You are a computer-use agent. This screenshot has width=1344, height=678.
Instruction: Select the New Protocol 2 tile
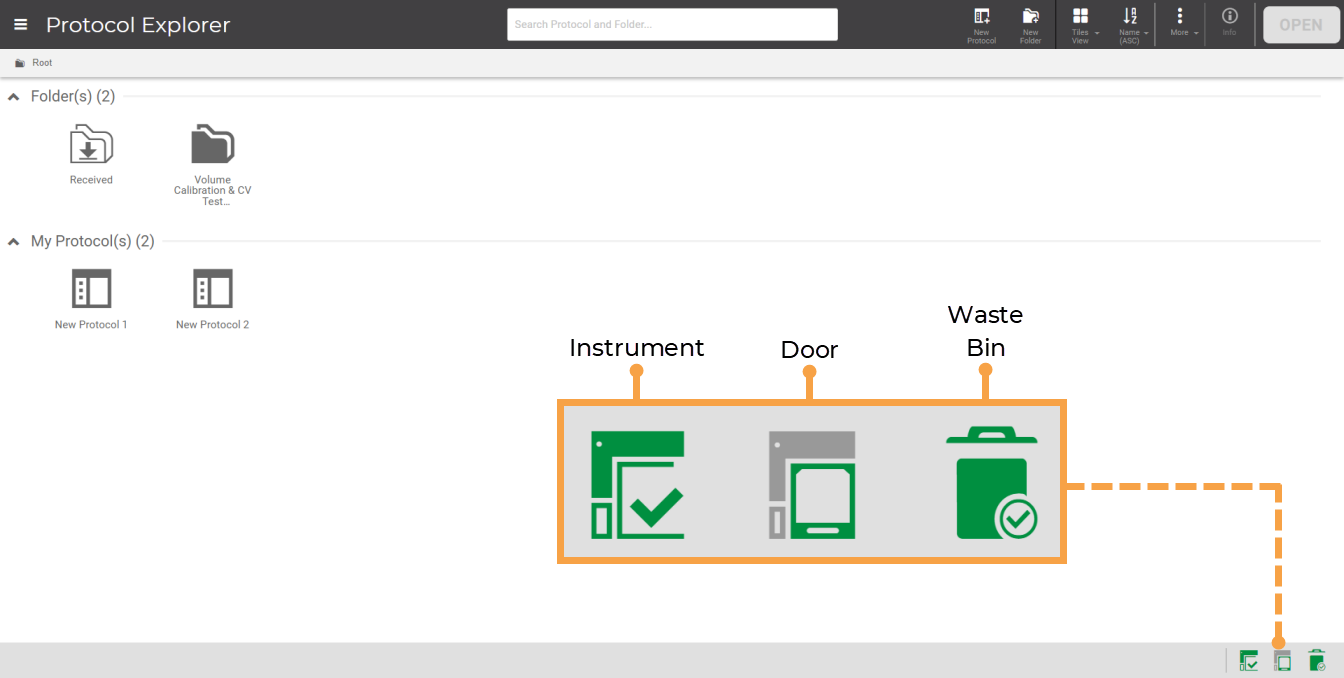212,290
